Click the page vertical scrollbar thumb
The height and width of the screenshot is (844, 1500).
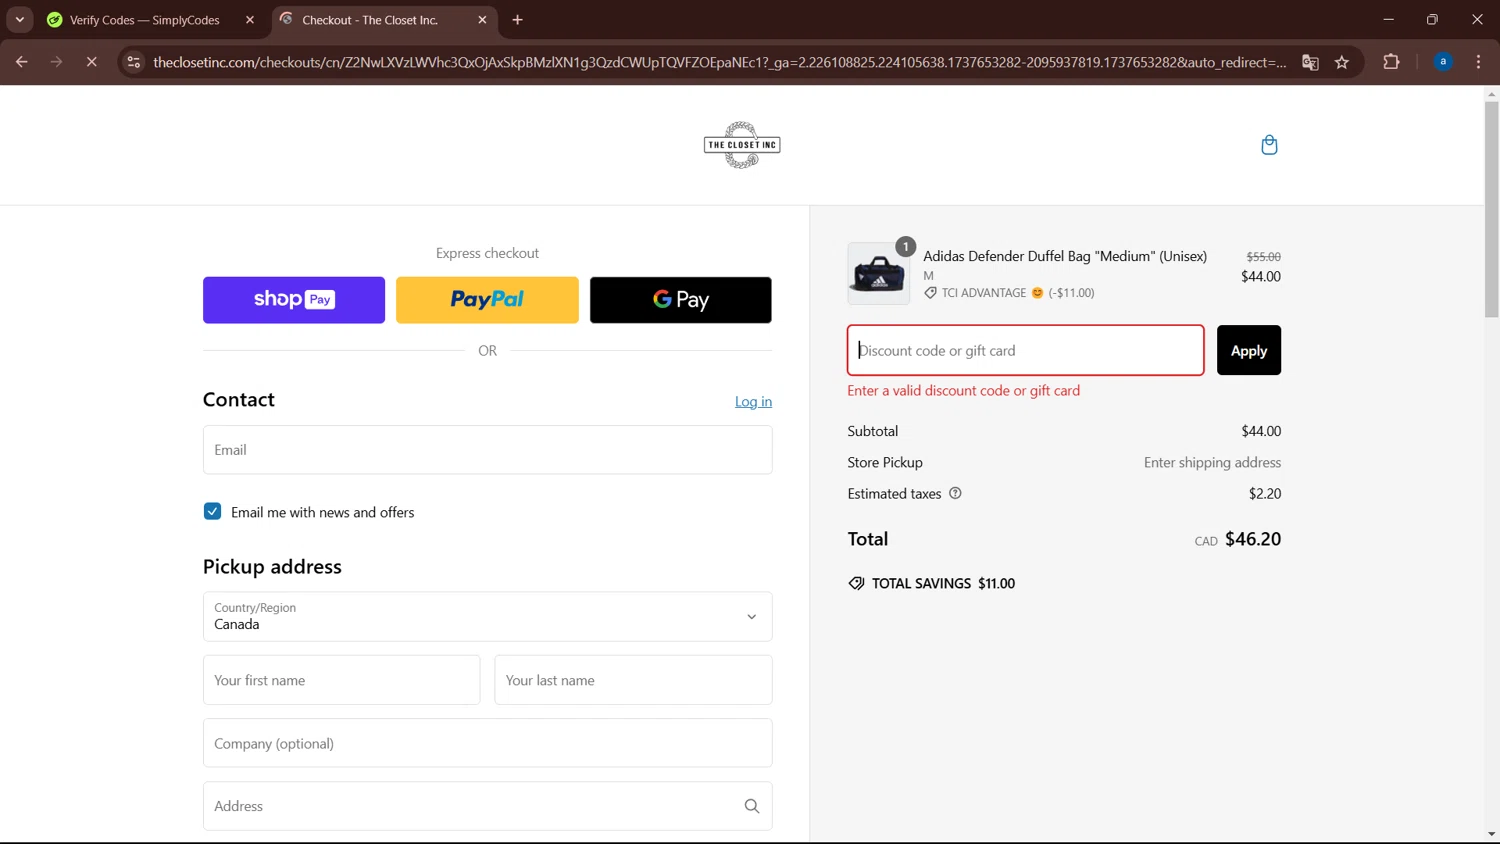1491,209
